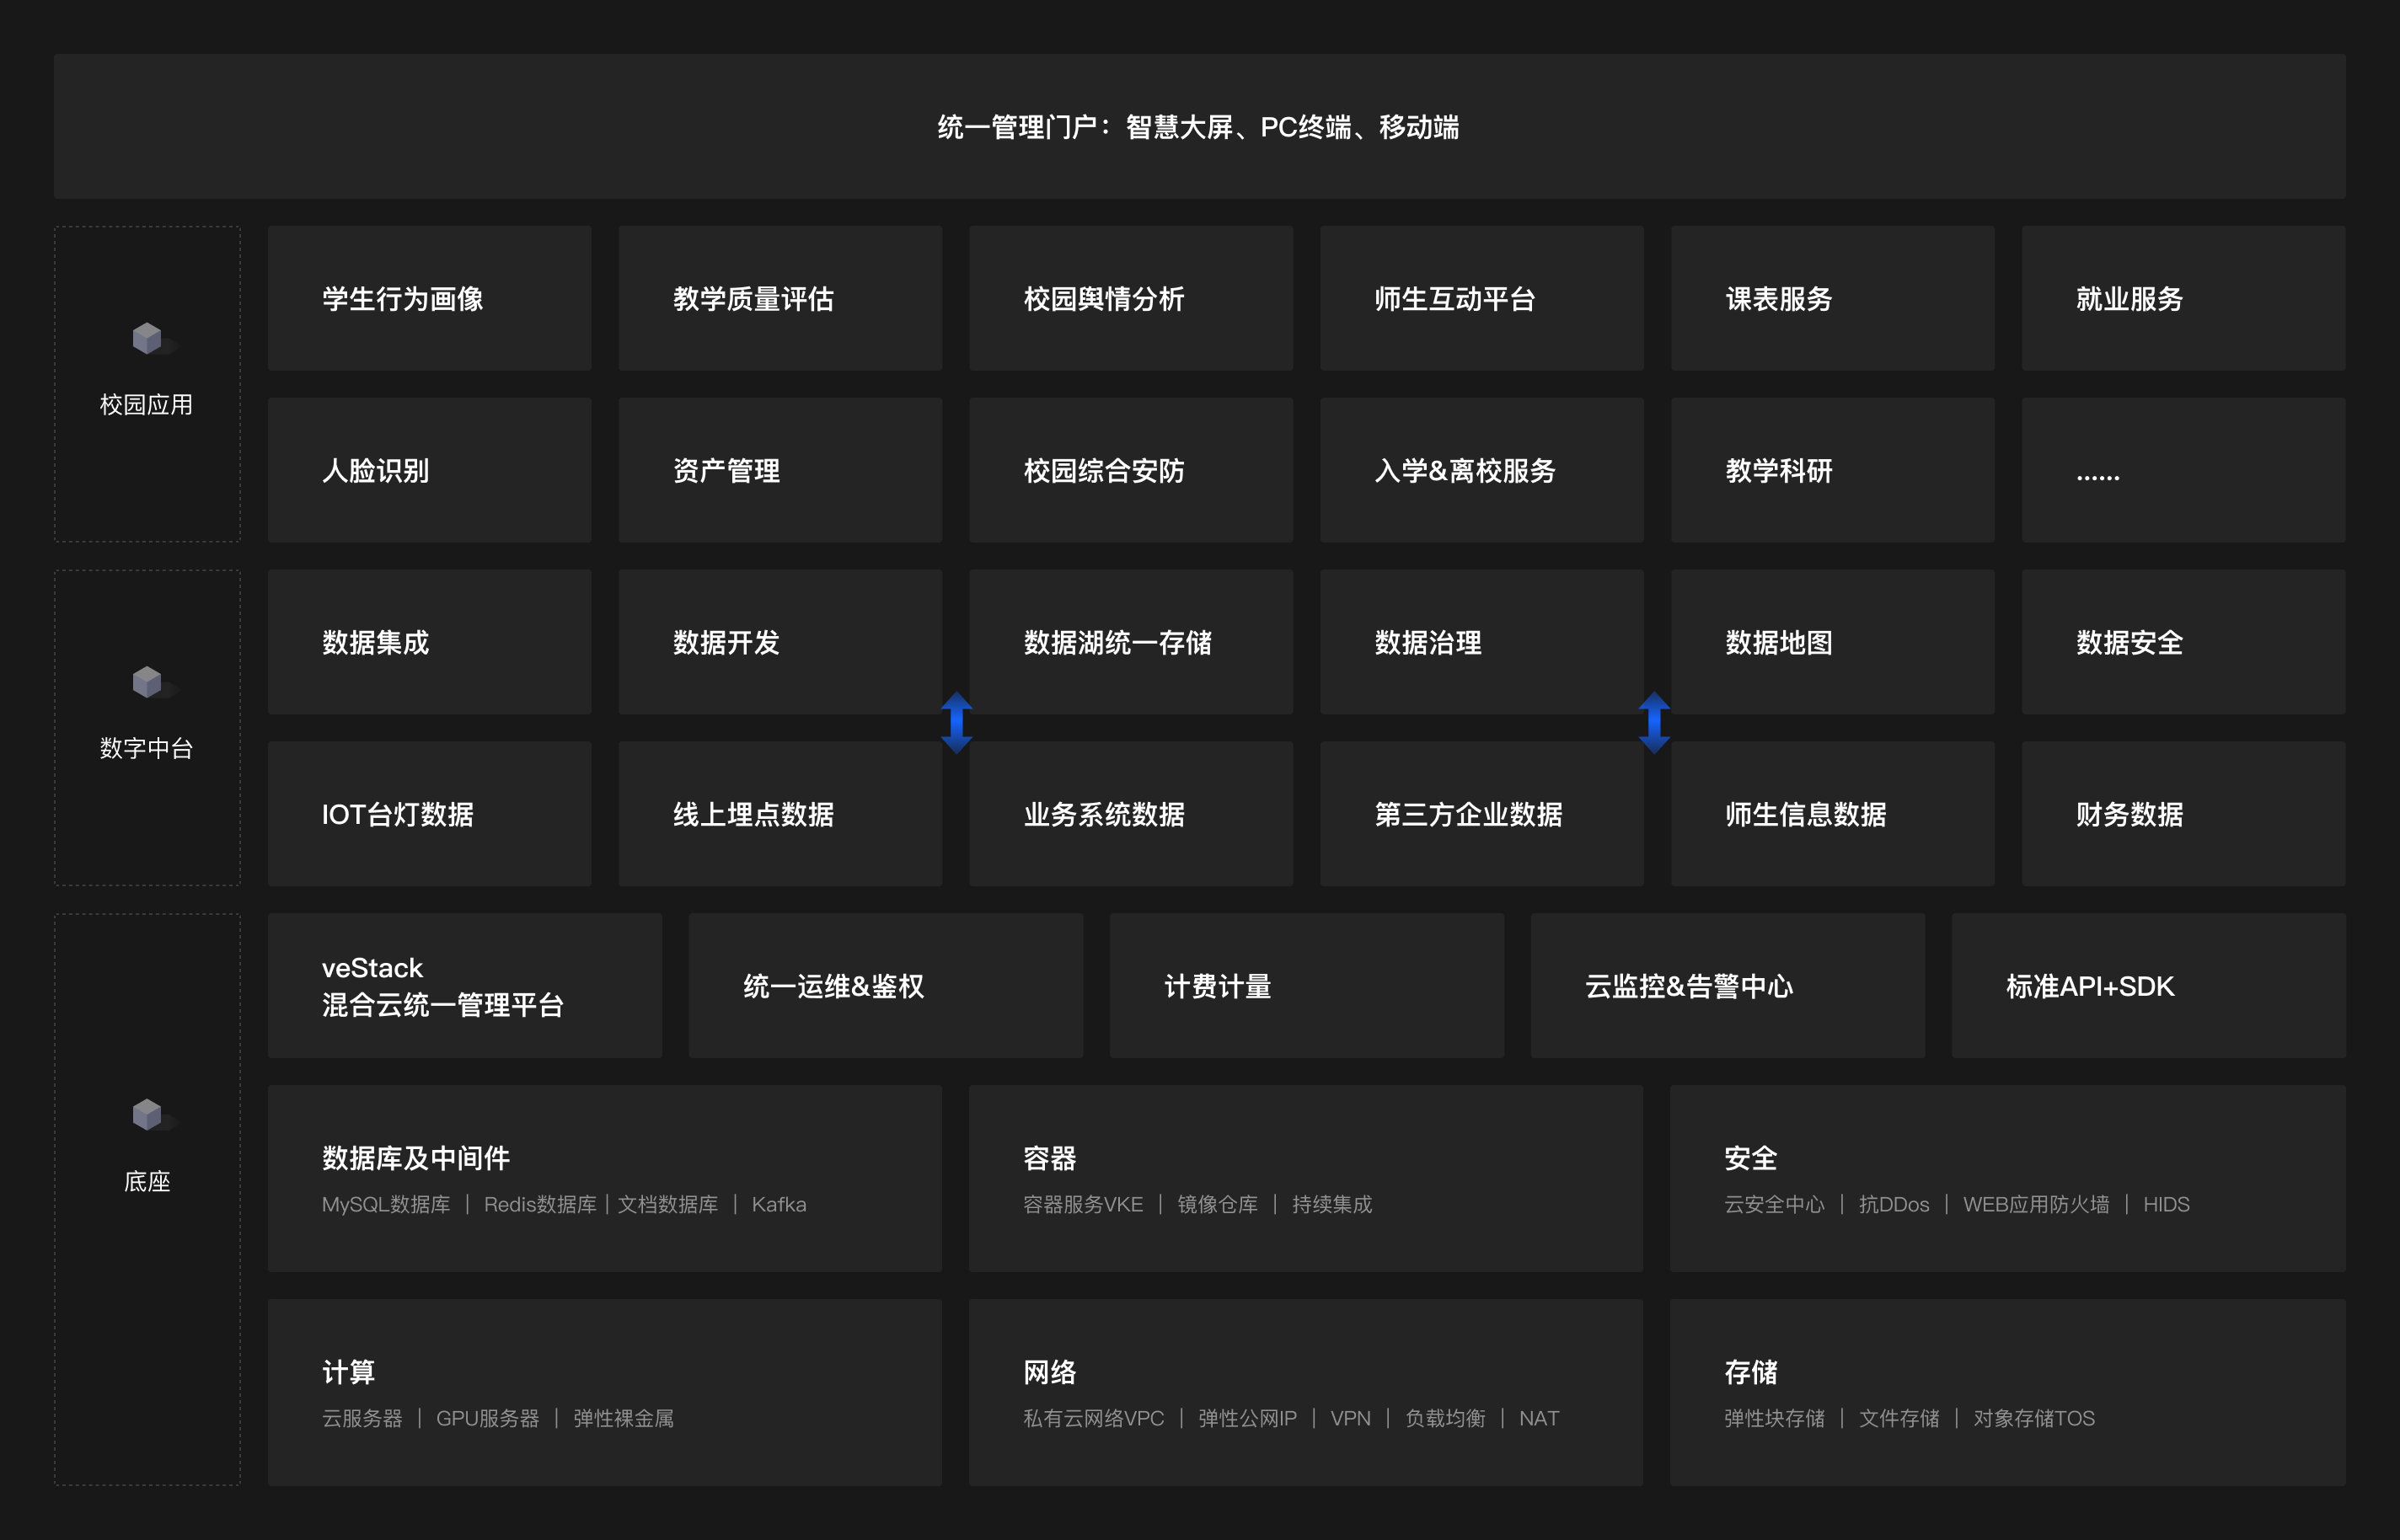Open the 学生行为画像 tile
Screen dimensions: 2400x1540
429,298
